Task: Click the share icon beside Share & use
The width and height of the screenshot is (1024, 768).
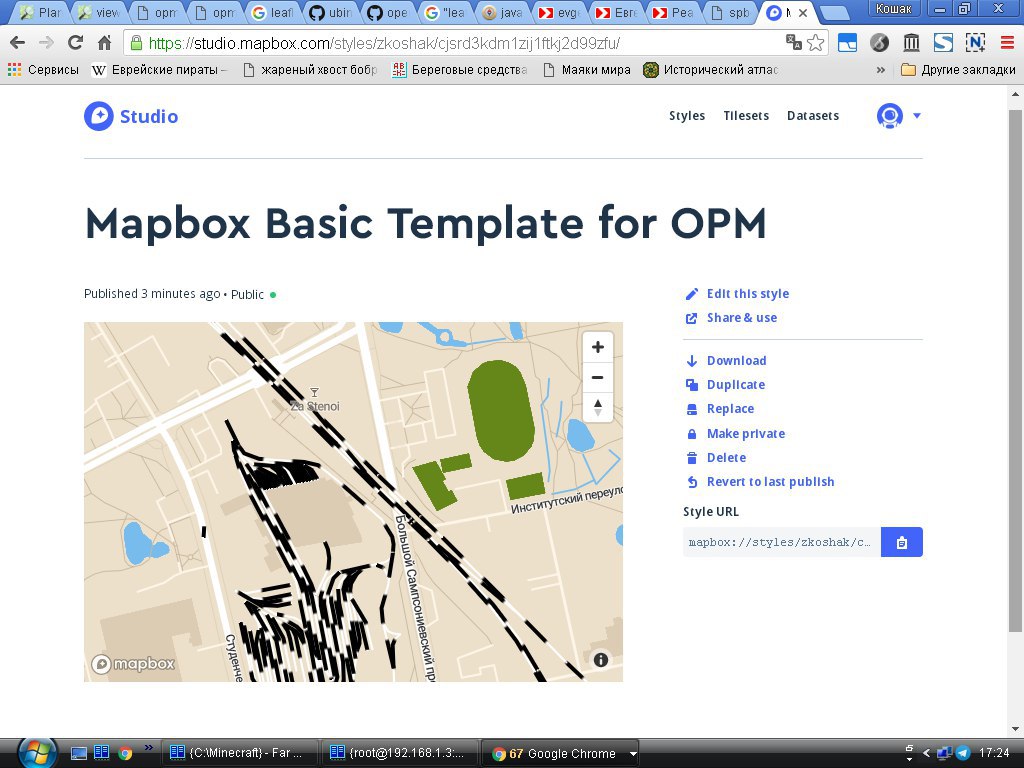Action: point(692,318)
